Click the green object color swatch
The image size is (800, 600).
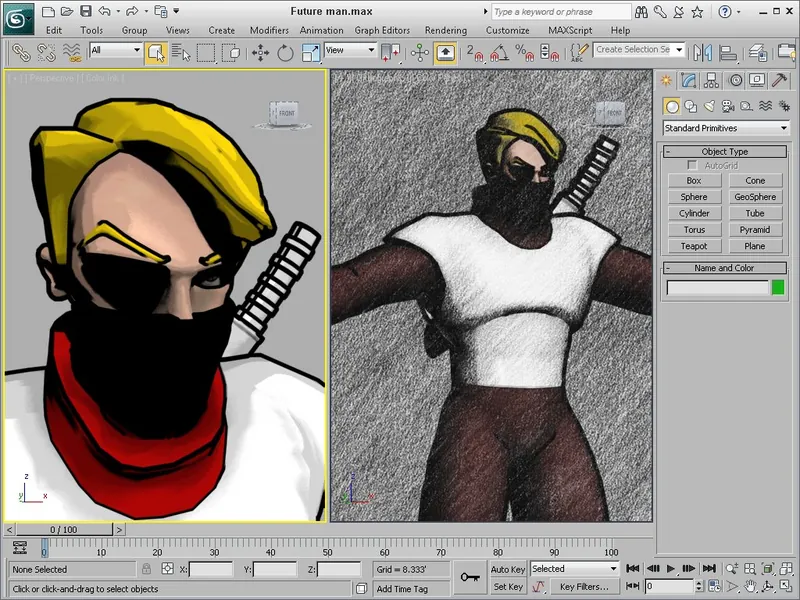coord(778,288)
